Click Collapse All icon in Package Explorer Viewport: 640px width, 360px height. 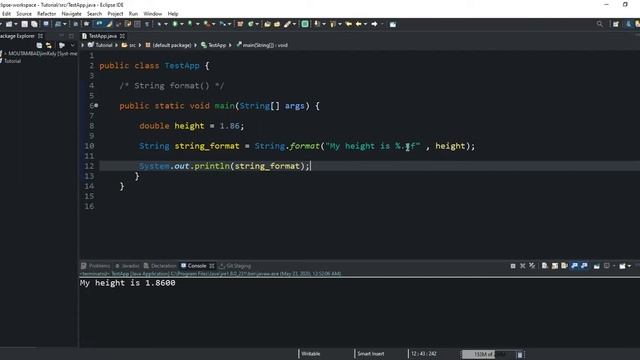[x=39, y=45]
